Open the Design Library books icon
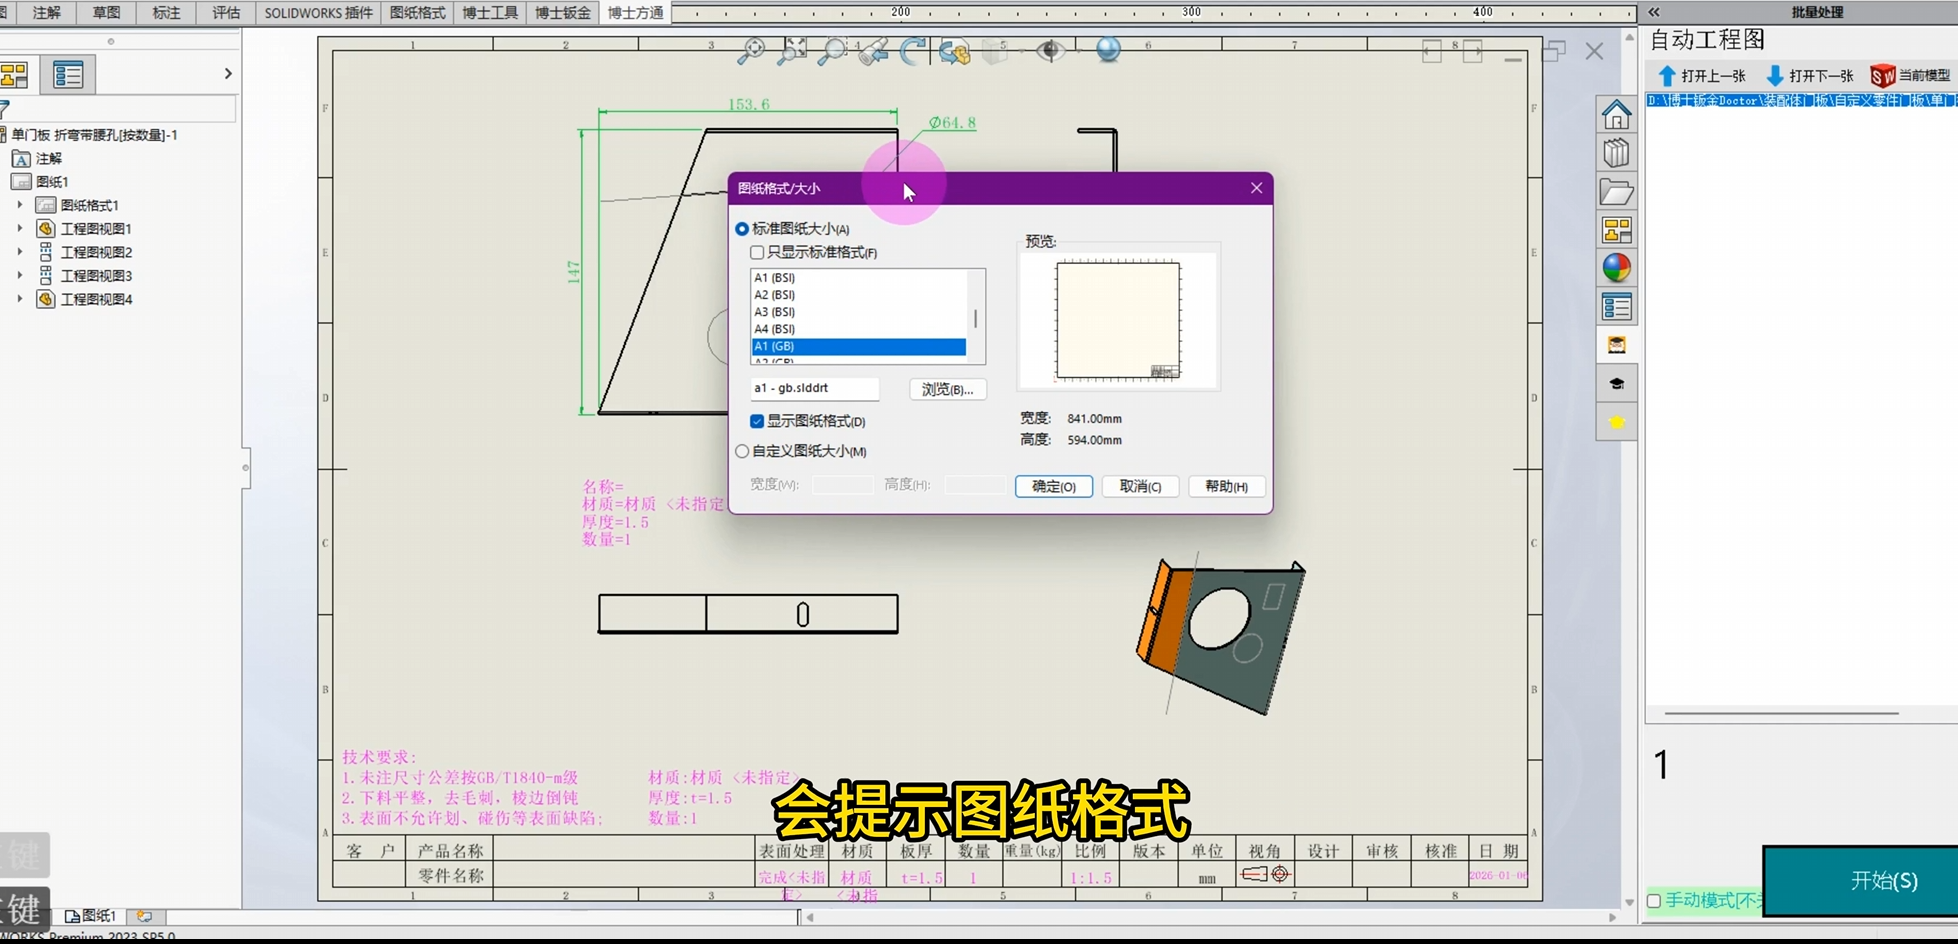The width and height of the screenshot is (1958, 944). [1616, 153]
